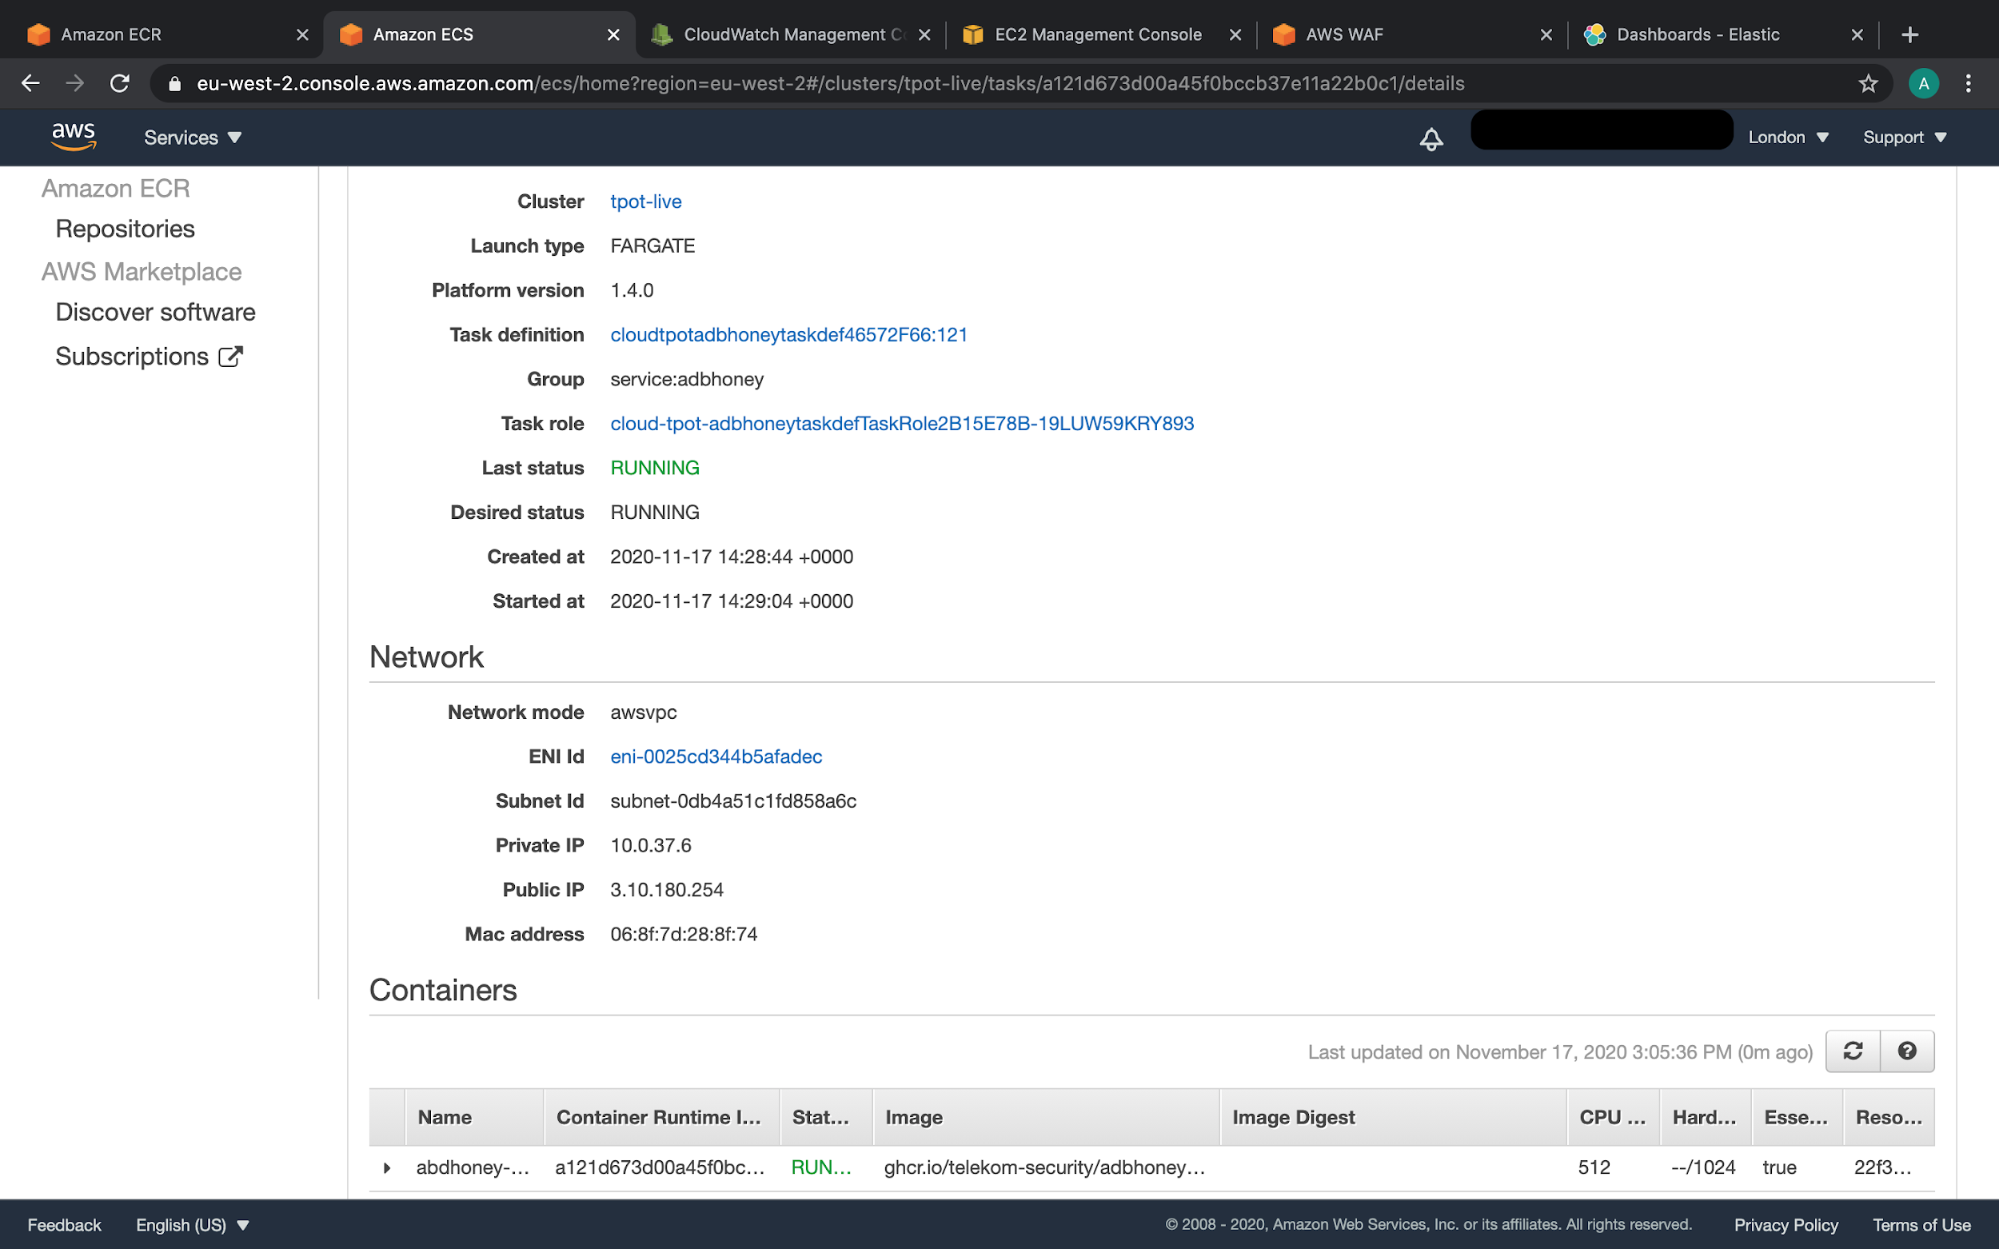Open a new browser tab

pos(1910,34)
